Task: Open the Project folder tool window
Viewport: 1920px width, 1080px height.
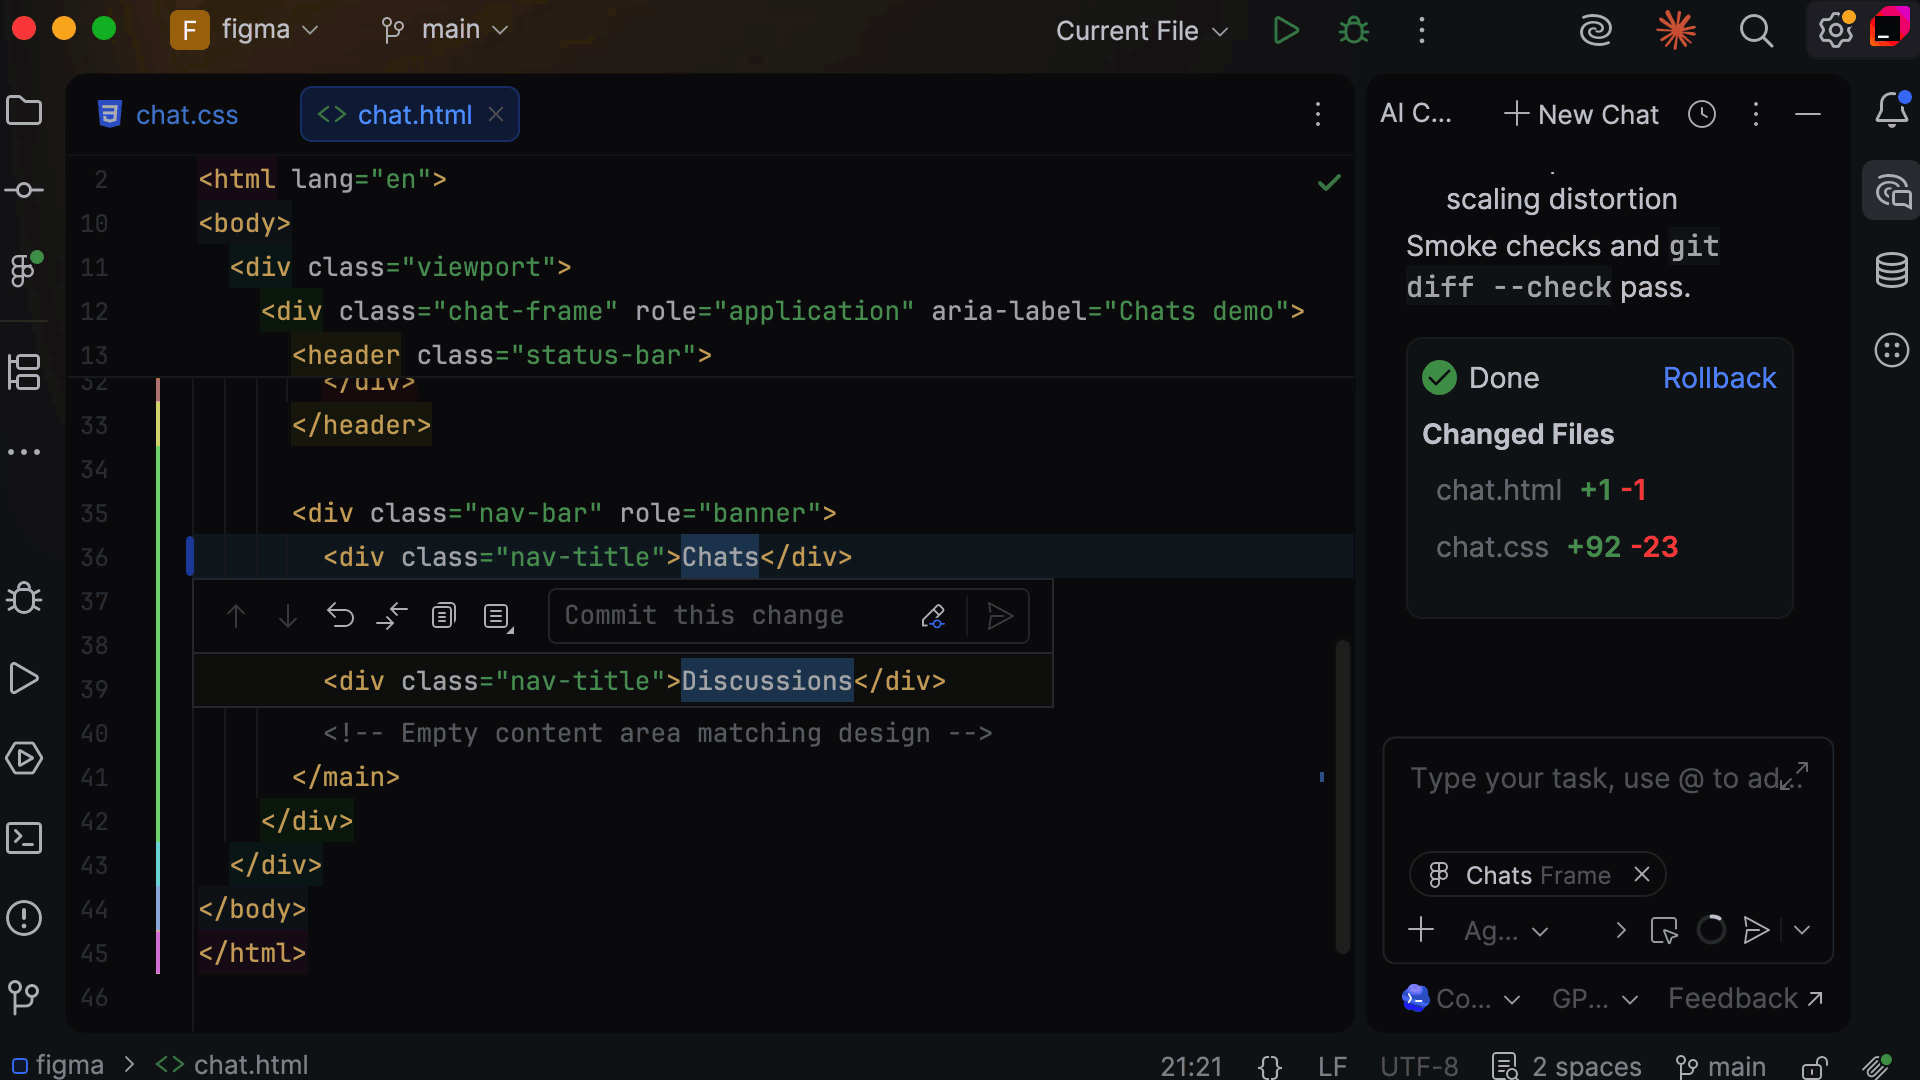Action: point(24,111)
